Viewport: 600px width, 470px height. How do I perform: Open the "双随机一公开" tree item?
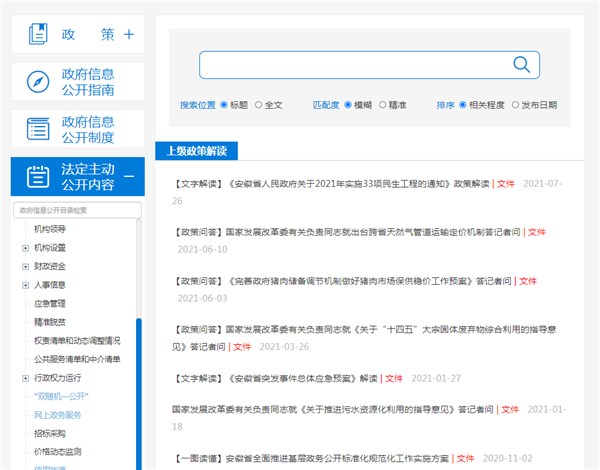tap(61, 396)
